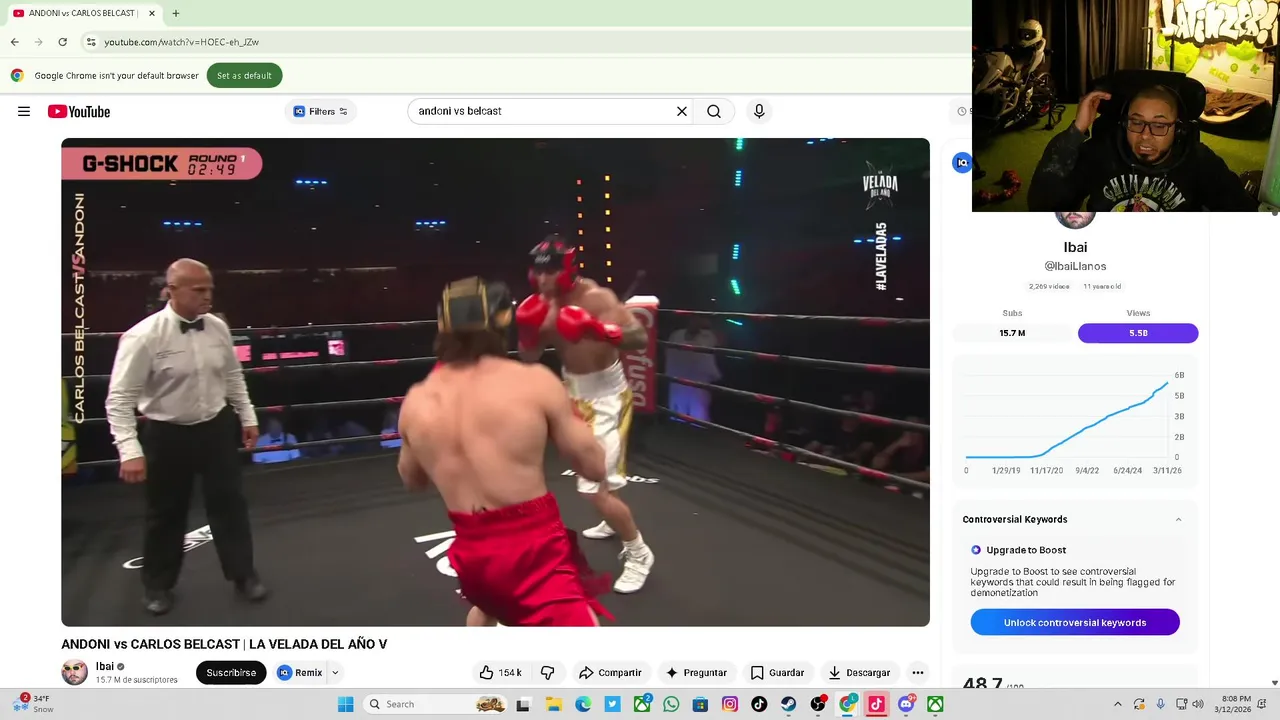
Task: Click the Ibai channel avatar below the video
Action: coord(74,672)
